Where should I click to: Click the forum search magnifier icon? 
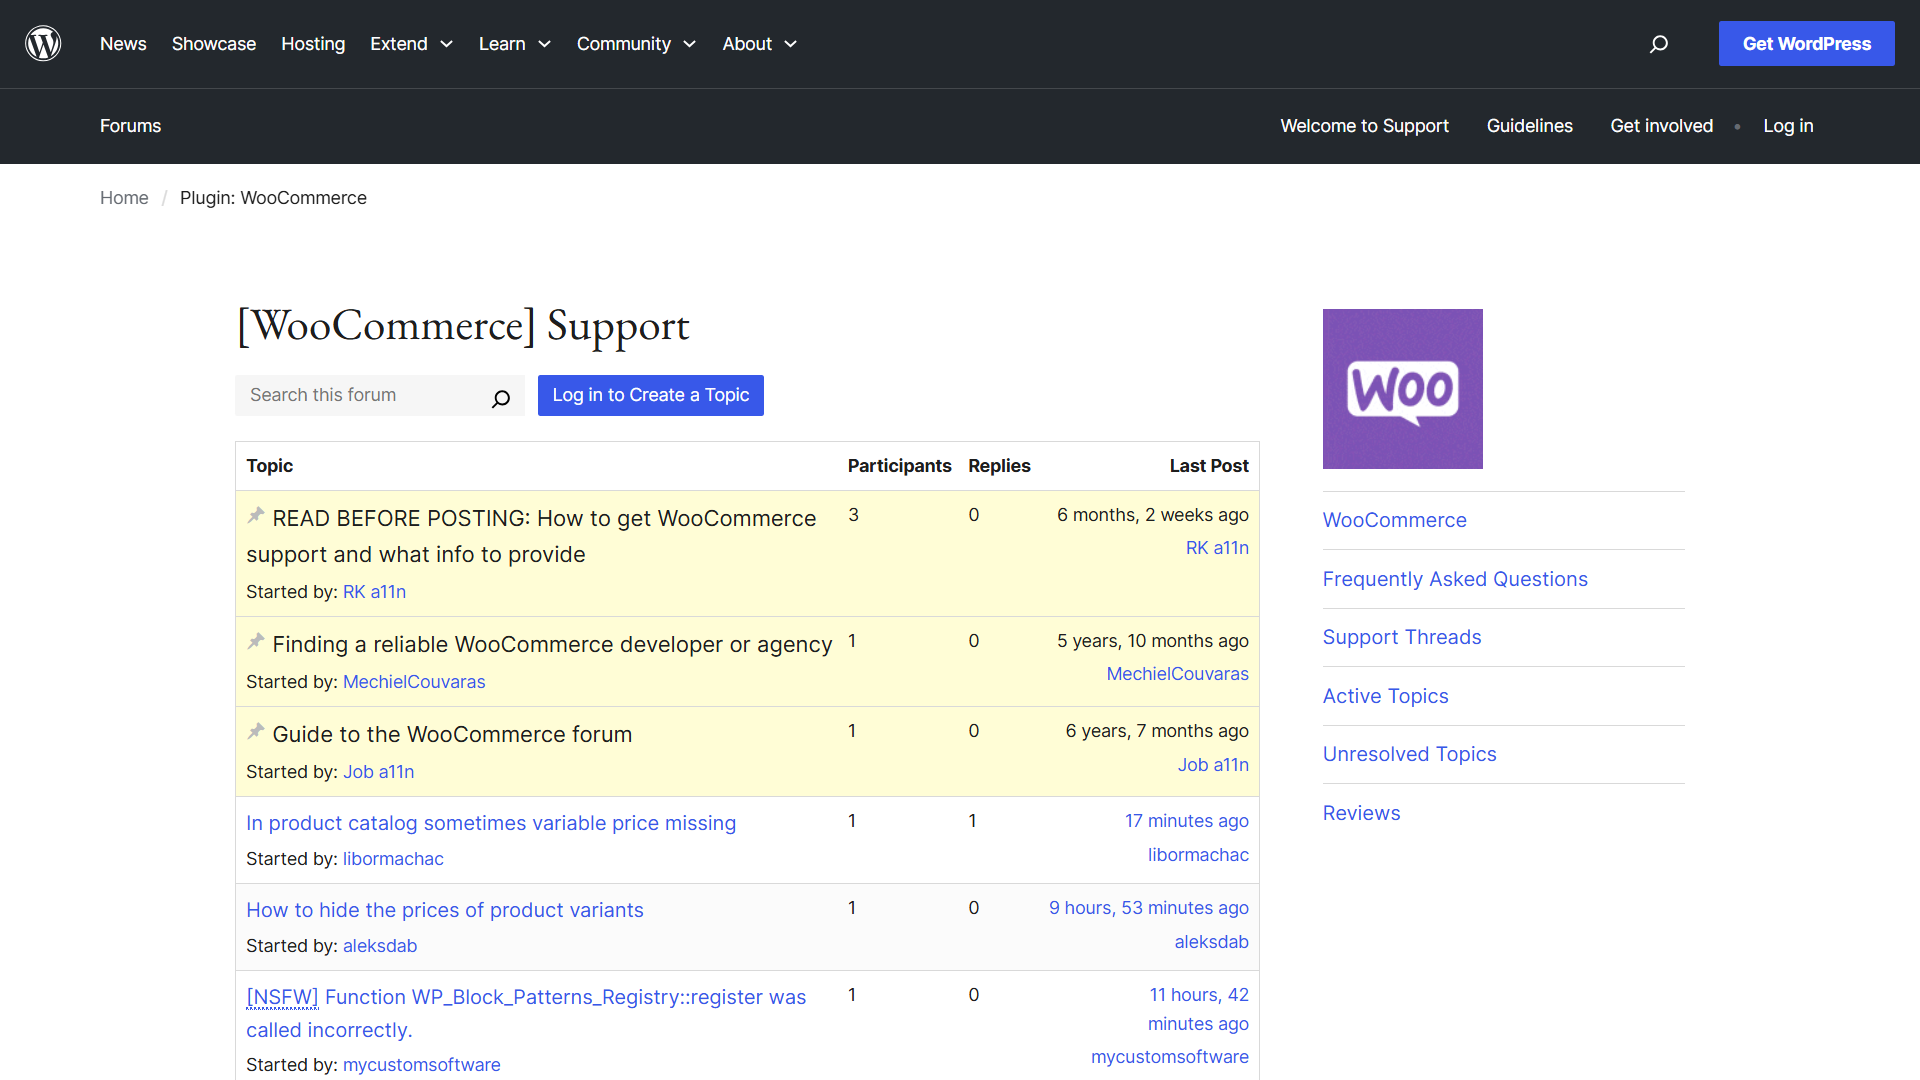501,398
